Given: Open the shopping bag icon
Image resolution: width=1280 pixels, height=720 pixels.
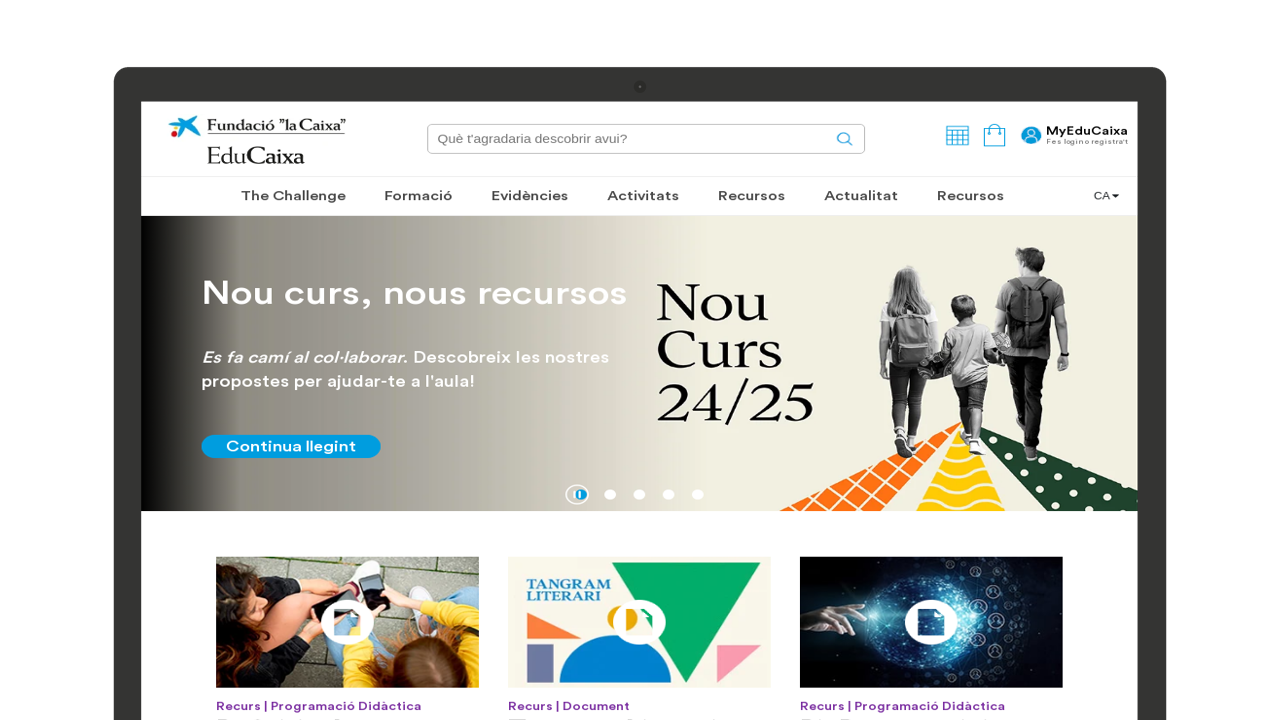Looking at the screenshot, I should [994, 135].
